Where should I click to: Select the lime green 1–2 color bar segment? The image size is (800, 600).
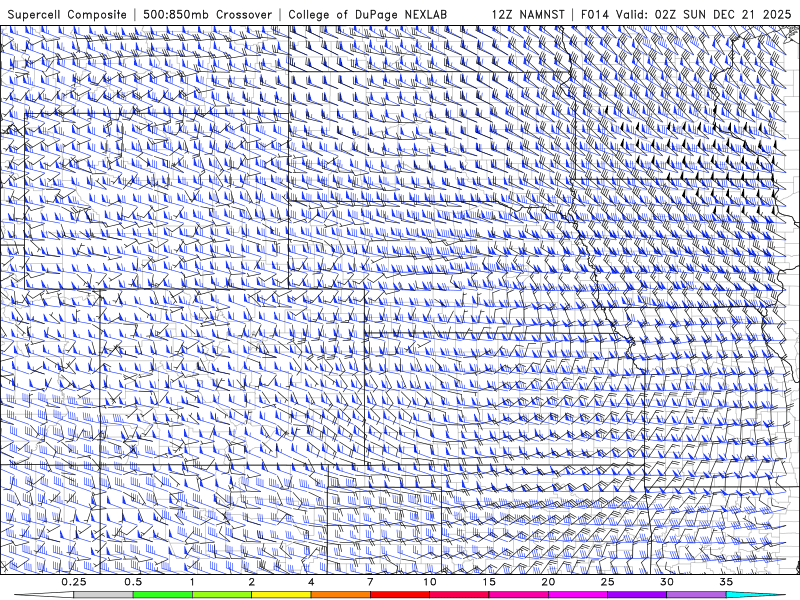coord(222,595)
